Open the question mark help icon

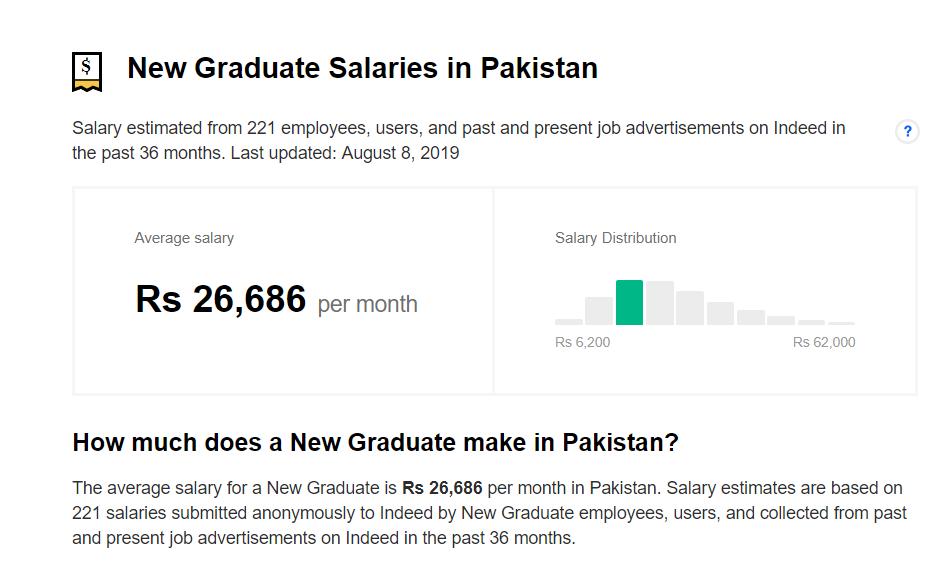pos(907,131)
